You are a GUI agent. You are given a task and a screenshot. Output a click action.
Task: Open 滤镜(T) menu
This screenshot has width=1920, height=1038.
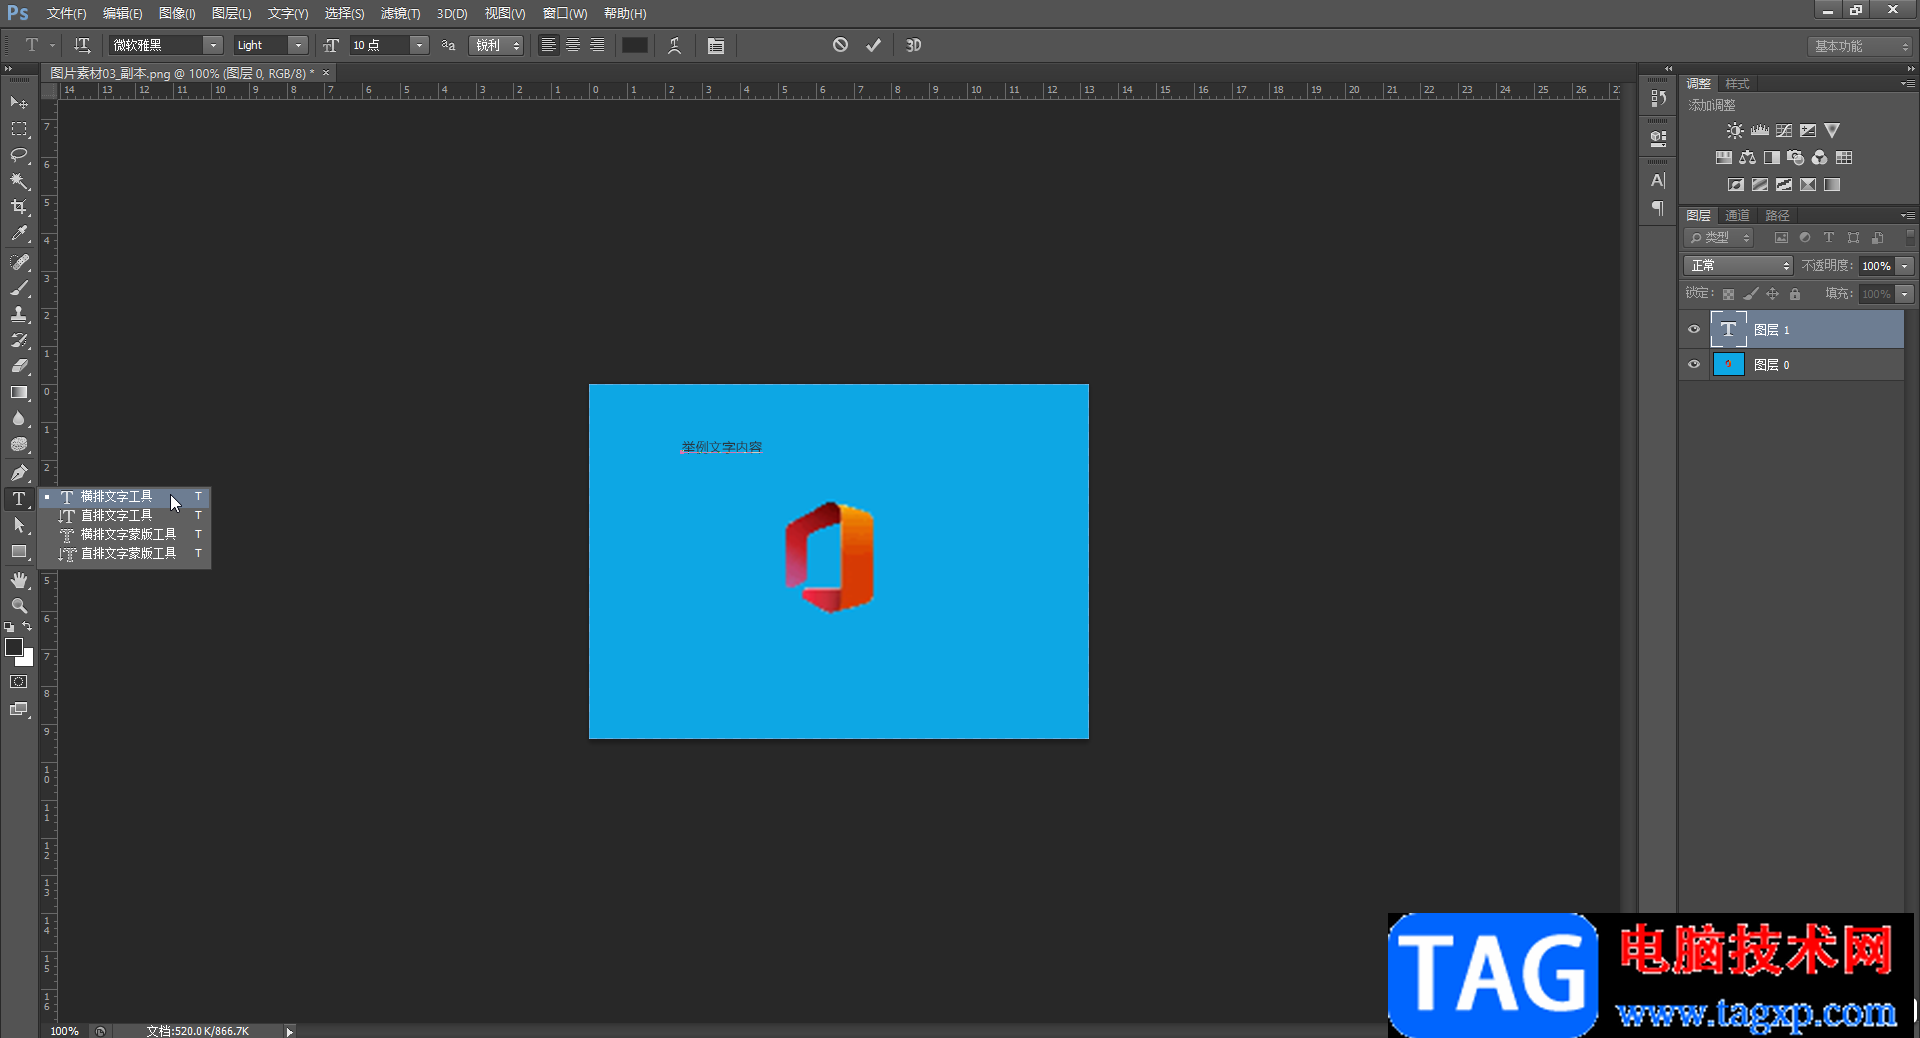(x=400, y=13)
